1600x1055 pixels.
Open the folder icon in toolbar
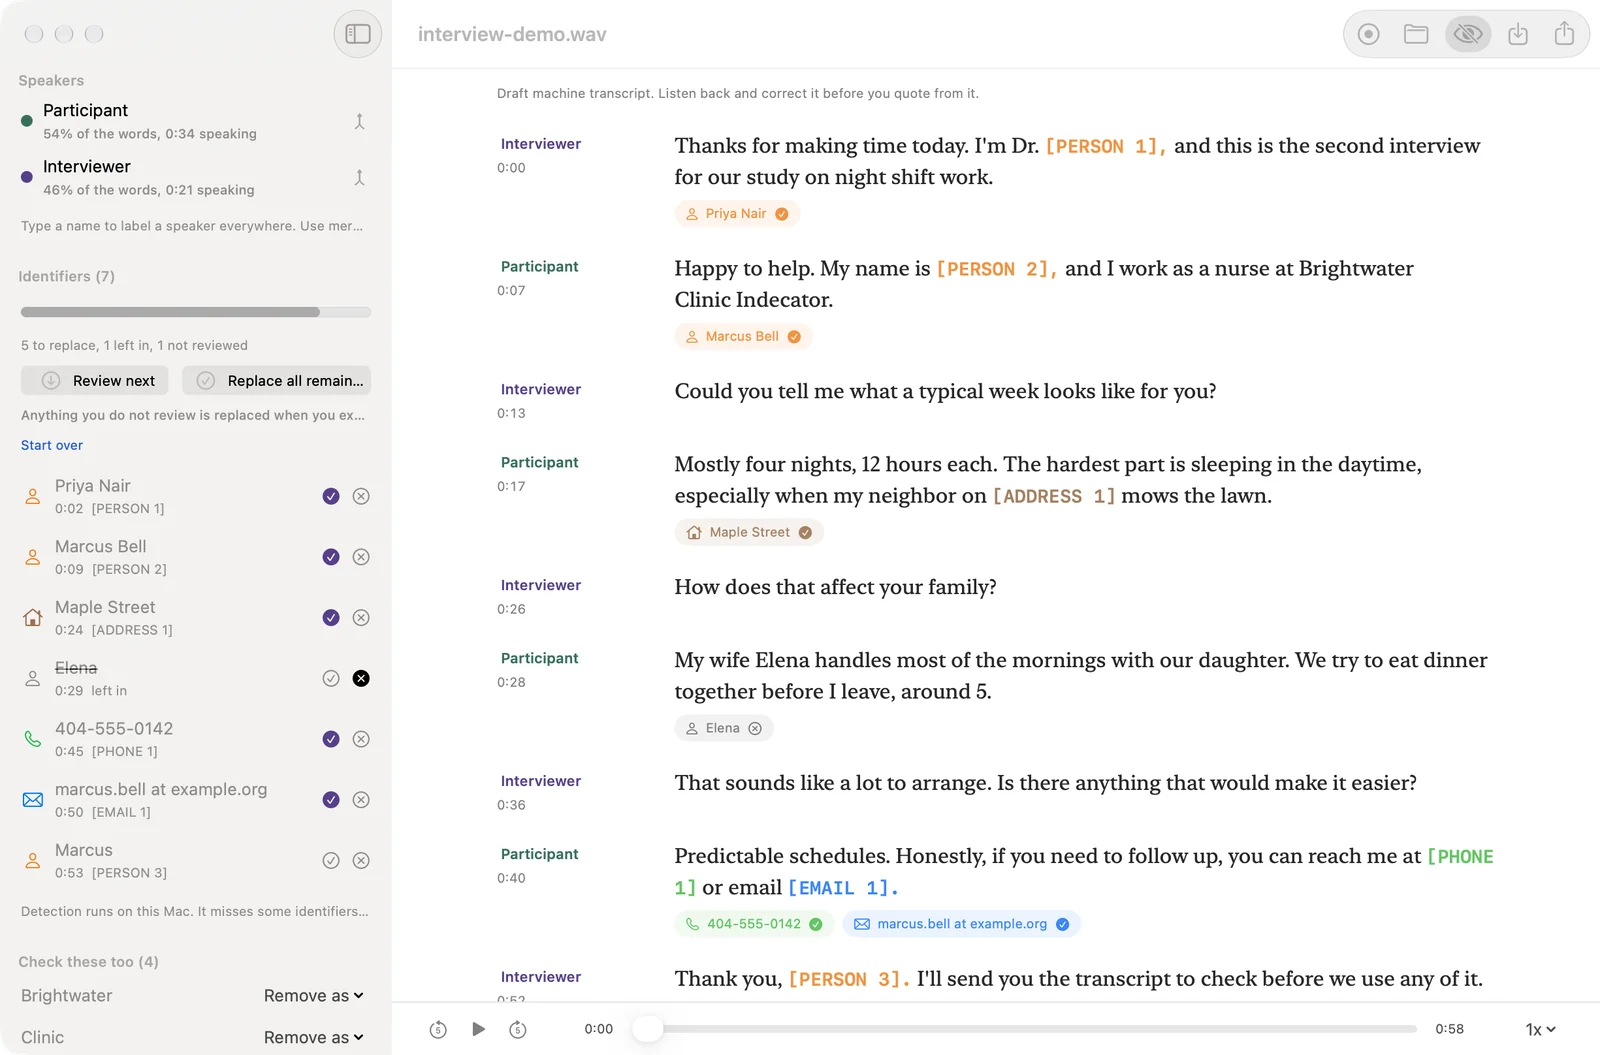(1416, 34)
